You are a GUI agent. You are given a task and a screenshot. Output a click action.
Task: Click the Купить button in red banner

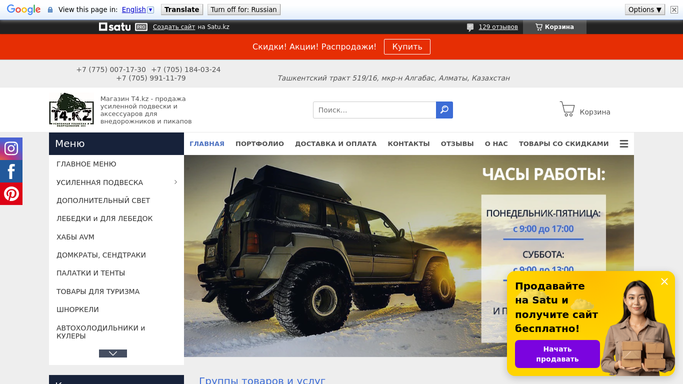click(407, 47)
